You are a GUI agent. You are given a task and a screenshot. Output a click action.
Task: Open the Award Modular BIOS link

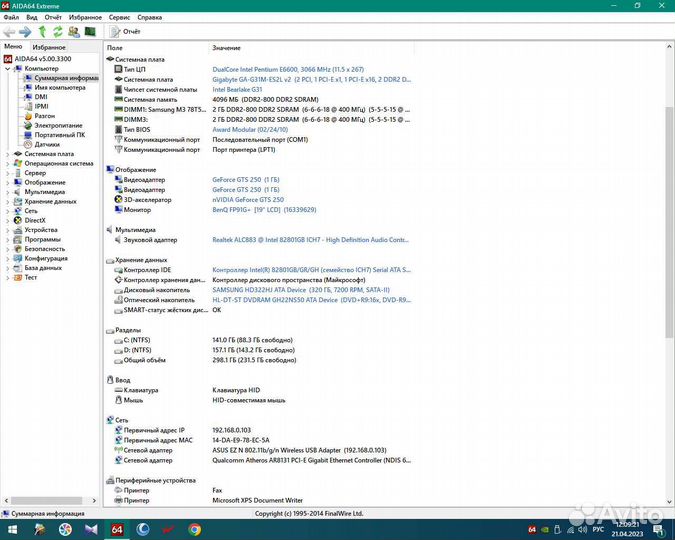[x=250, y=129]
